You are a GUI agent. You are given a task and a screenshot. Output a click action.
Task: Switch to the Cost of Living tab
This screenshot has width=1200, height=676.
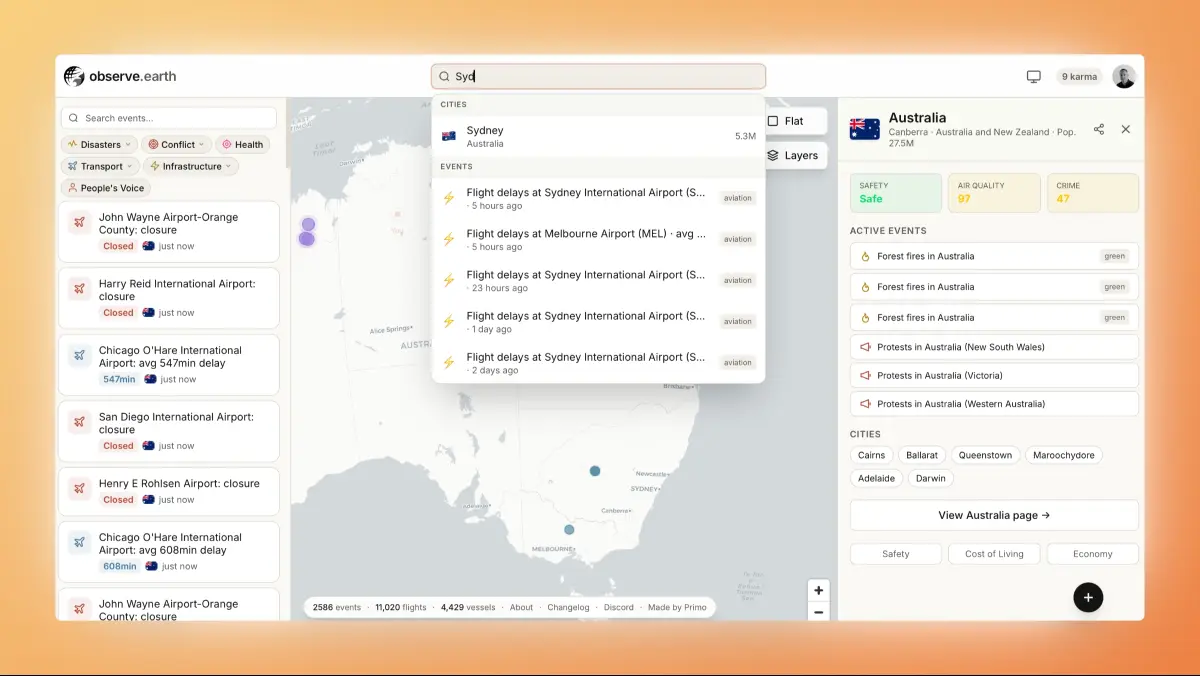(x=994, y=554)
